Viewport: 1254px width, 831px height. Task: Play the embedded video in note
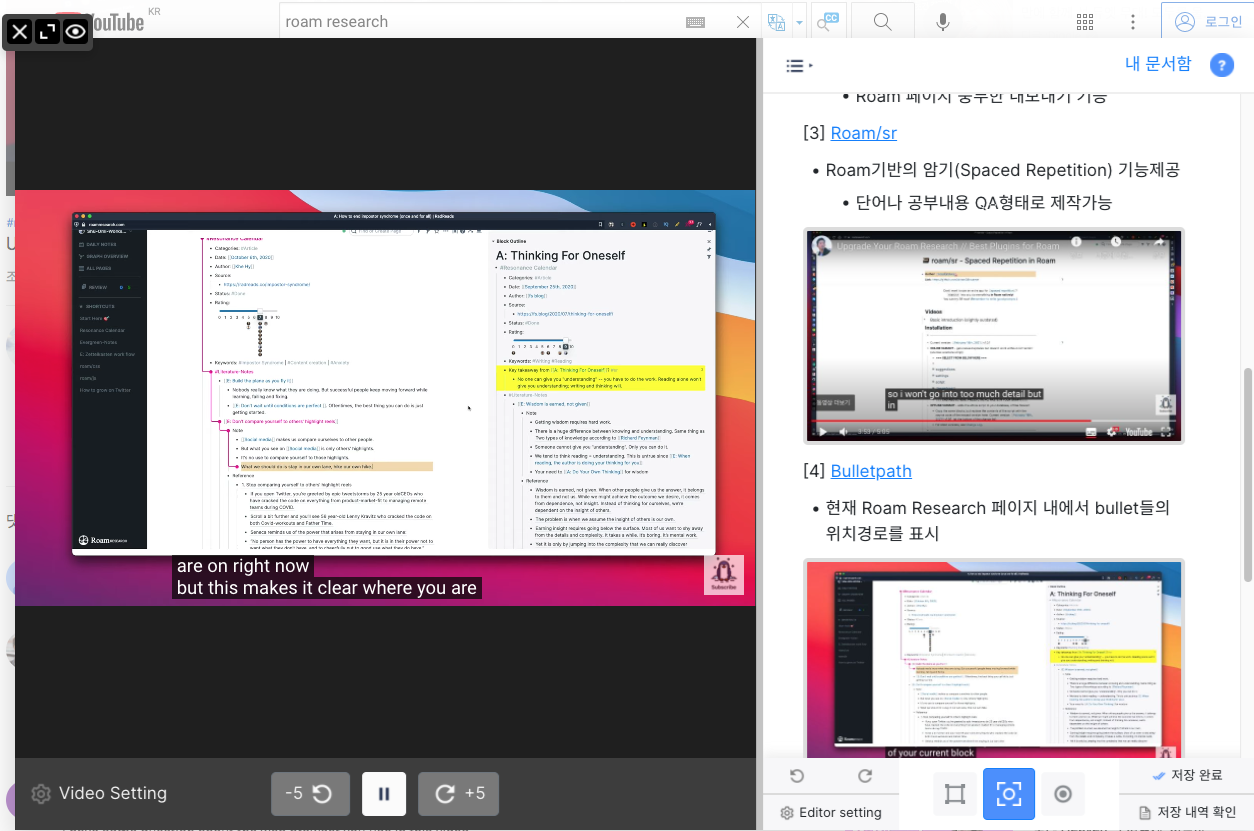(x=823, y=431)
